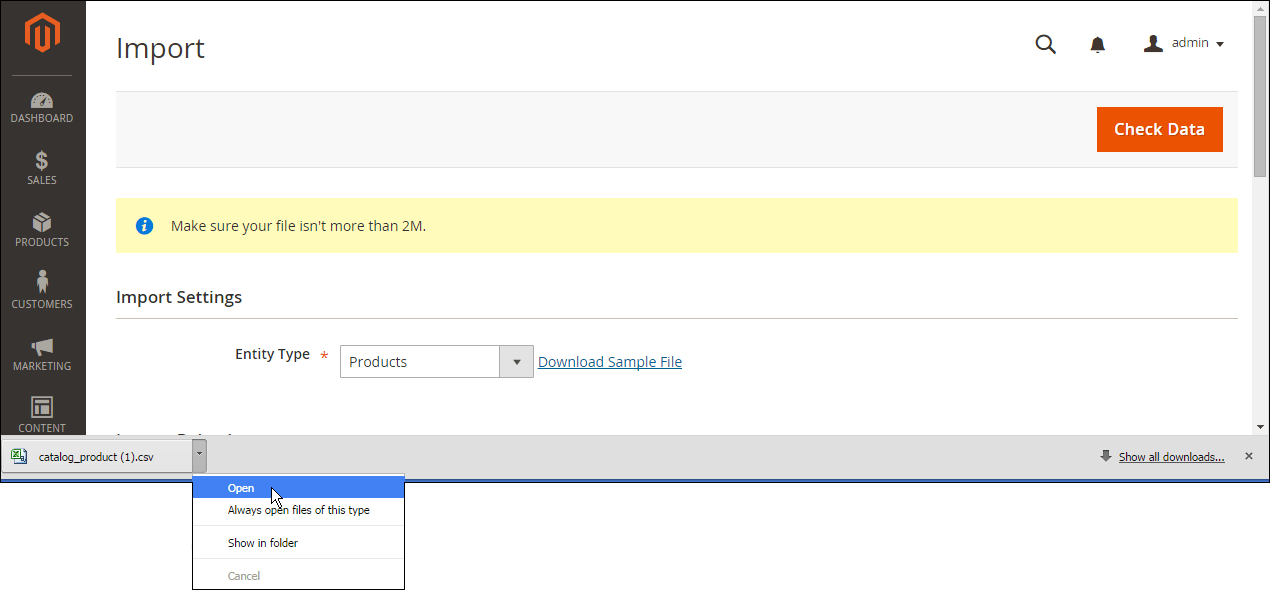The height and width of the screenshot is (591, 1270).
Task: Go to Products in sidebar
Action: (x=42, y=230)
